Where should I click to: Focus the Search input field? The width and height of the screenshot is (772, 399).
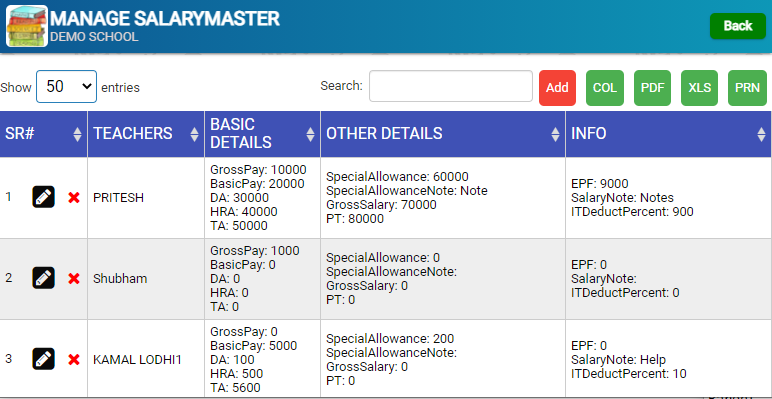click(x=451, y=86)
